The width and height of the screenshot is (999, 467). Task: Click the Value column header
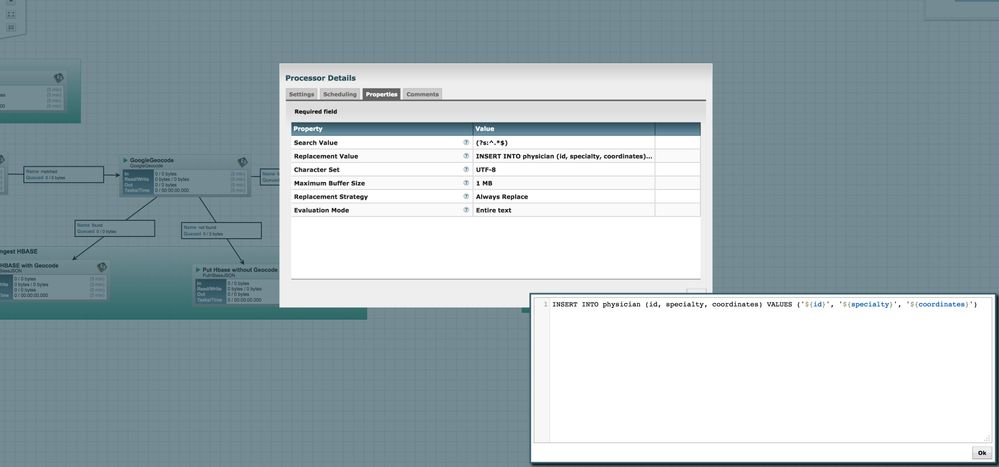click(x=564, y=129)
